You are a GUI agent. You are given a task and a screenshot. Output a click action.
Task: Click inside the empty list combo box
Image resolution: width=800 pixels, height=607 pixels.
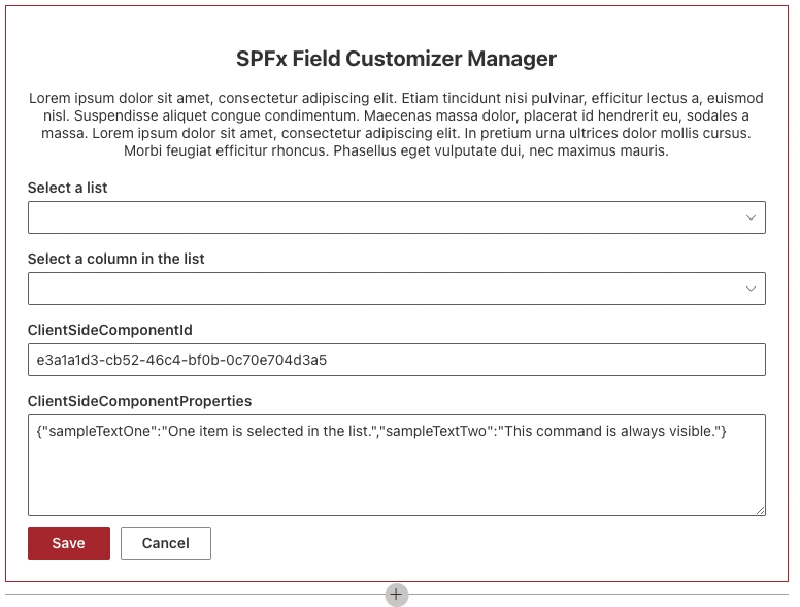300,217
